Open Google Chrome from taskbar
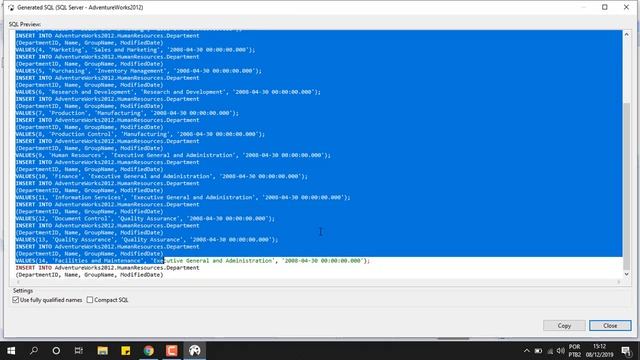Image resolution: width=640 pixels, height=360 pixels. (x=149, y=351)
